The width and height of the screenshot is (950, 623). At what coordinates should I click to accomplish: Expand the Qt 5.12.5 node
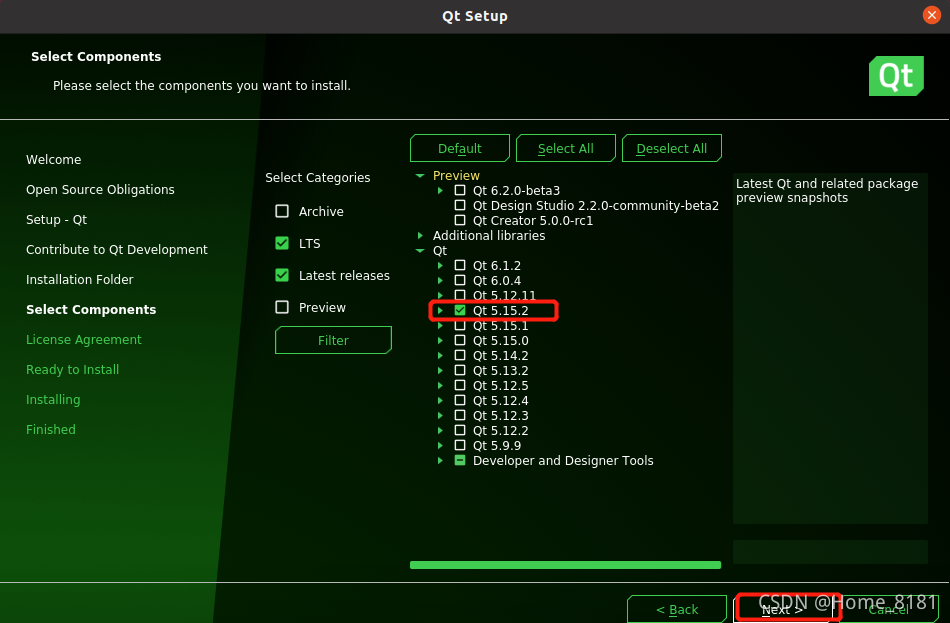point(440,385)
